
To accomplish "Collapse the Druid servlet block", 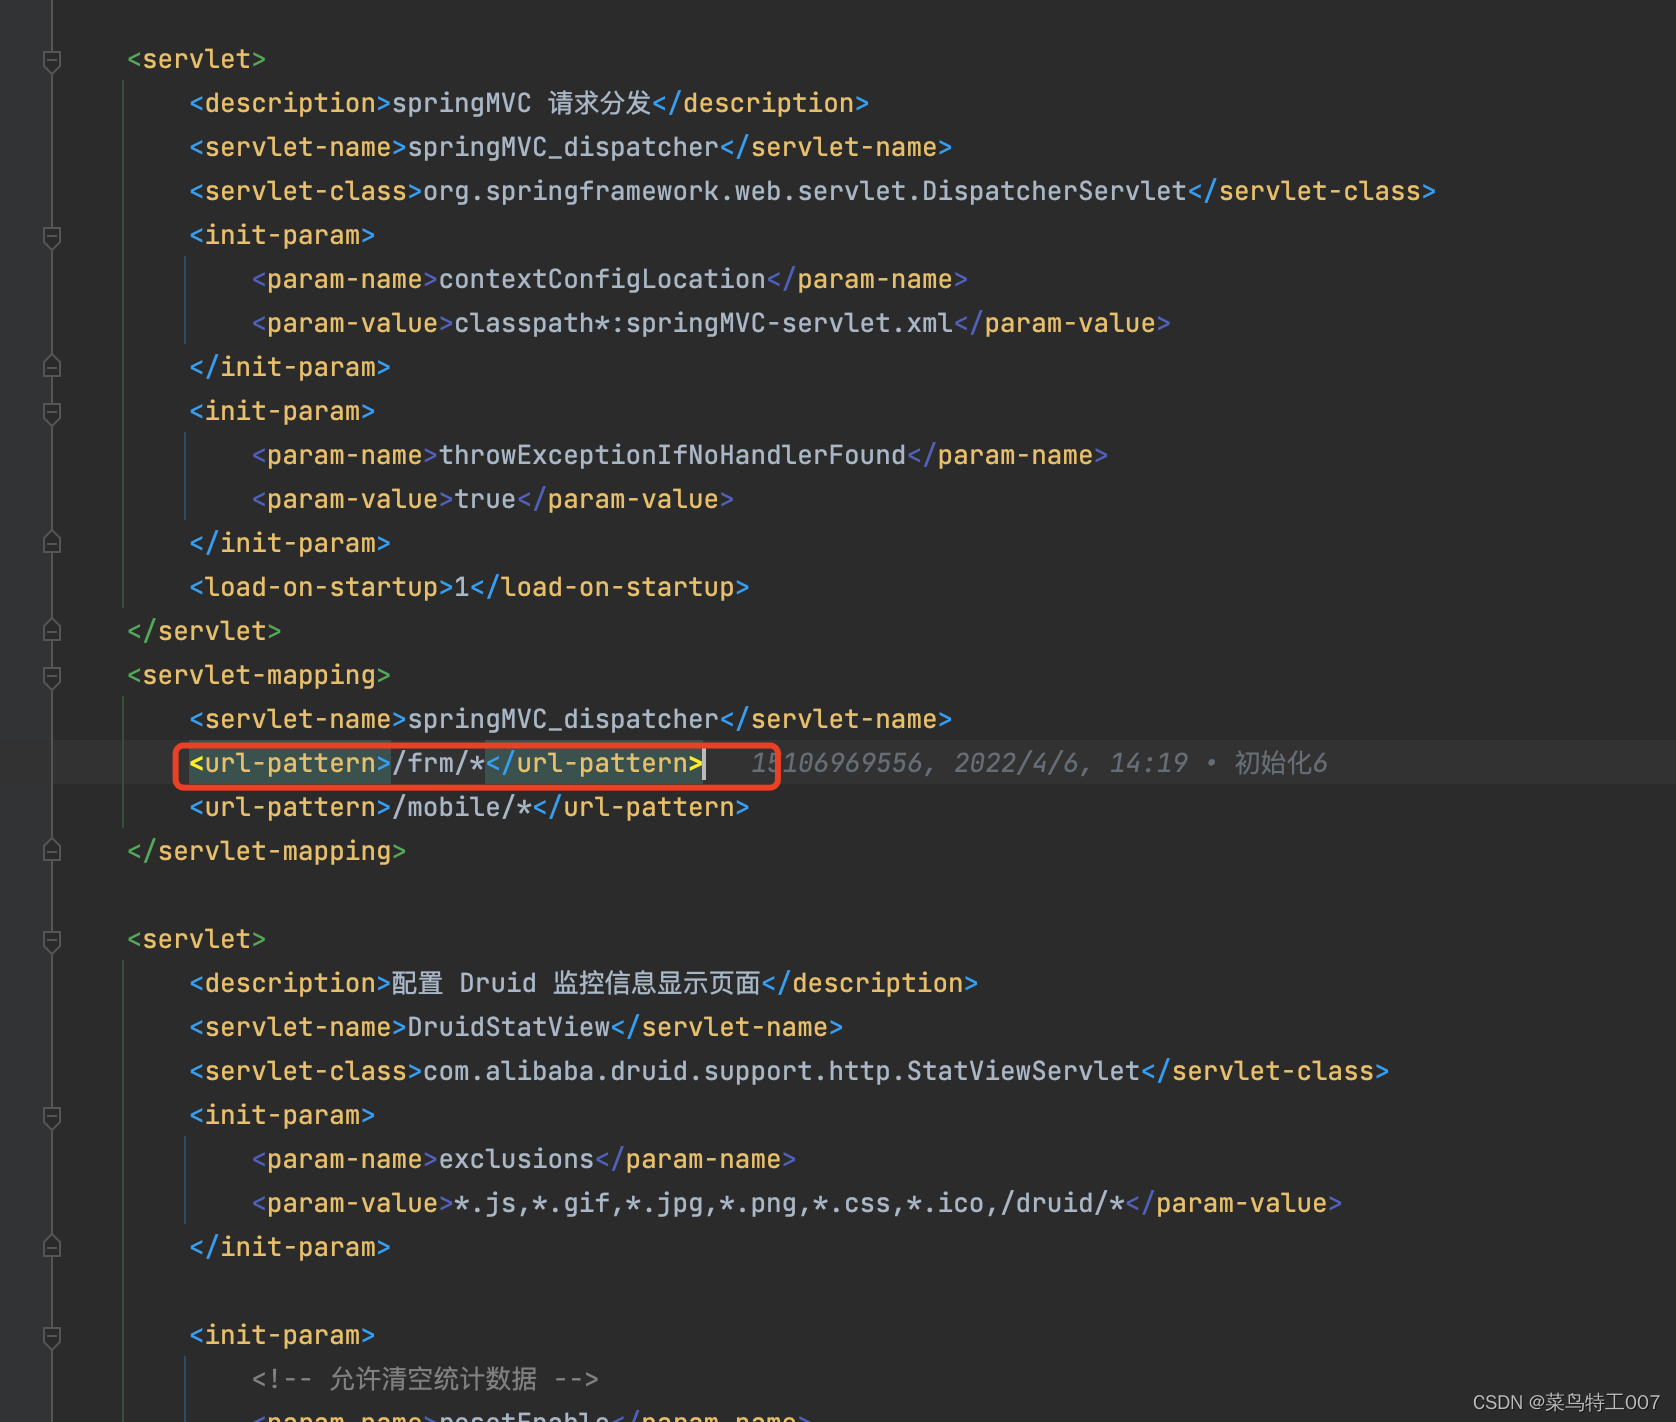I will click(52, 940).
